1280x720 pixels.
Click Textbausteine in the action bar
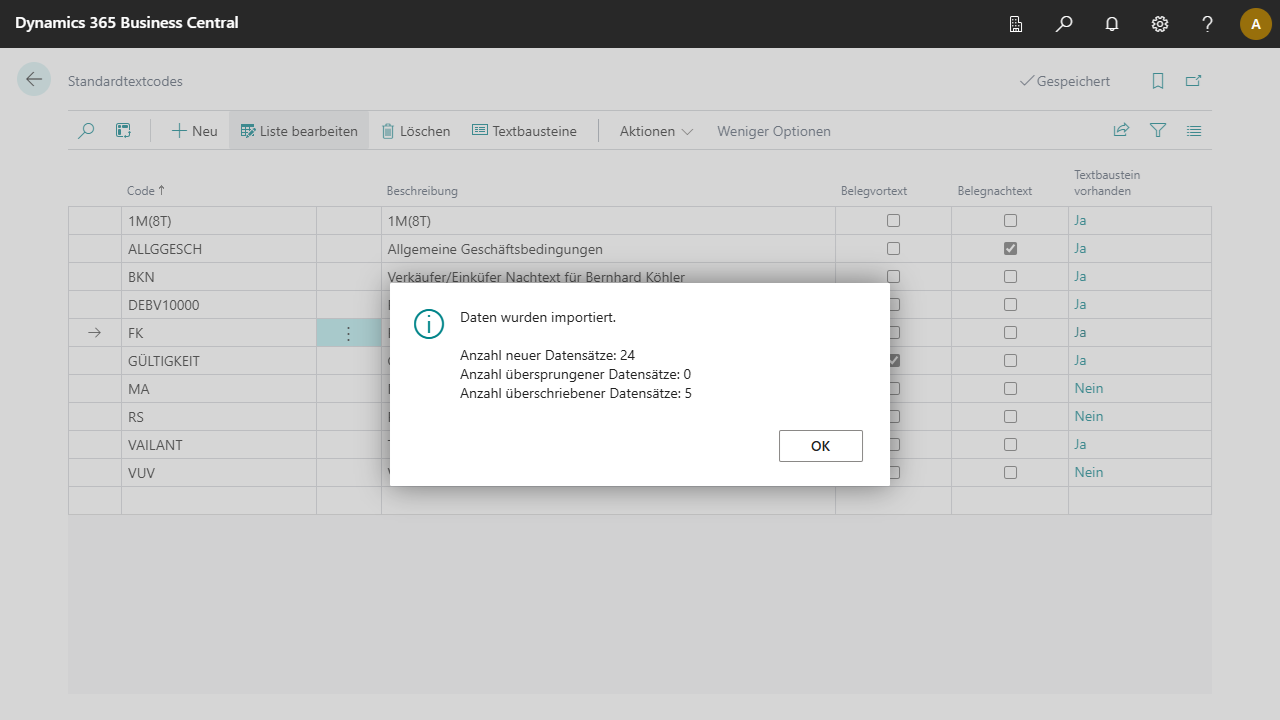(x=524, y=131)
